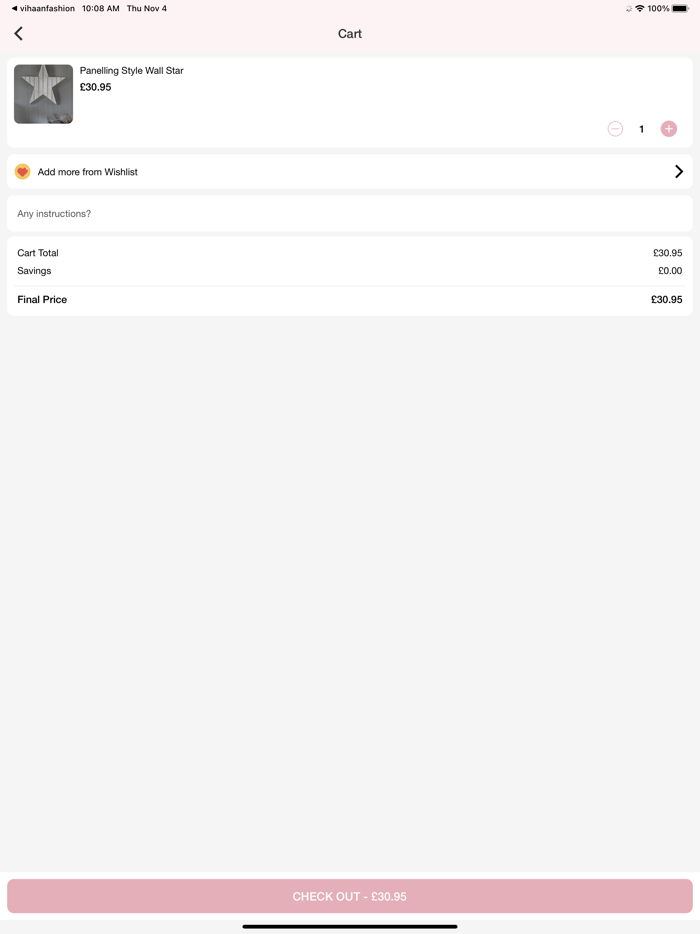Image resolution: width=700 pixels, height=934 pixels.
Task: Return to vihaanfashion via status bar link
Action: [x=43, y=8]
